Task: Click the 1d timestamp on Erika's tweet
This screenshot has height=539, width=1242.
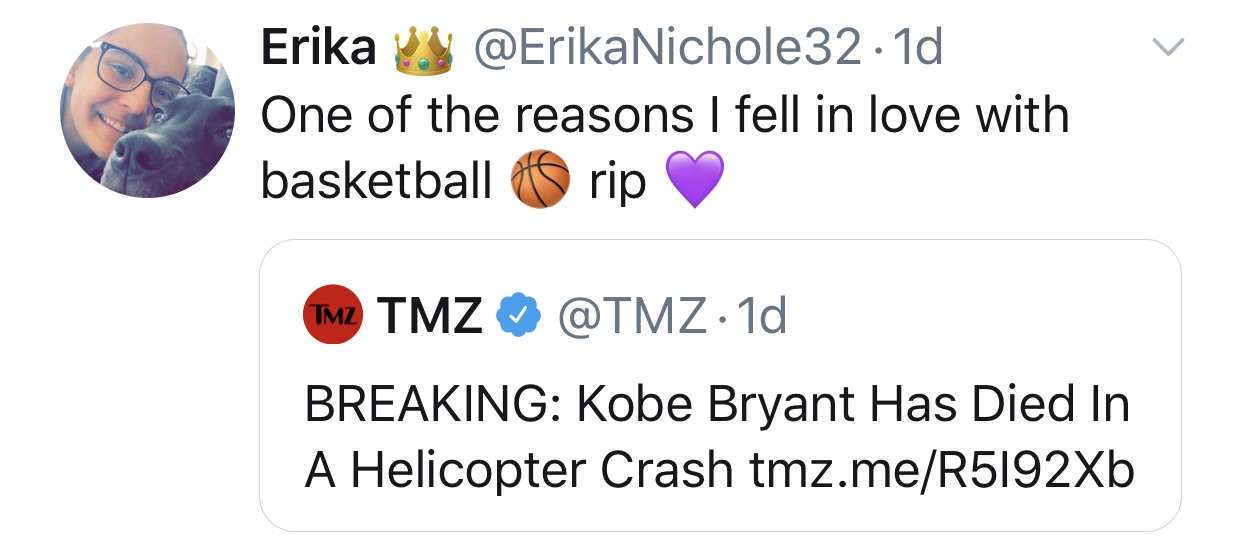Action: [x=917, y=47]
